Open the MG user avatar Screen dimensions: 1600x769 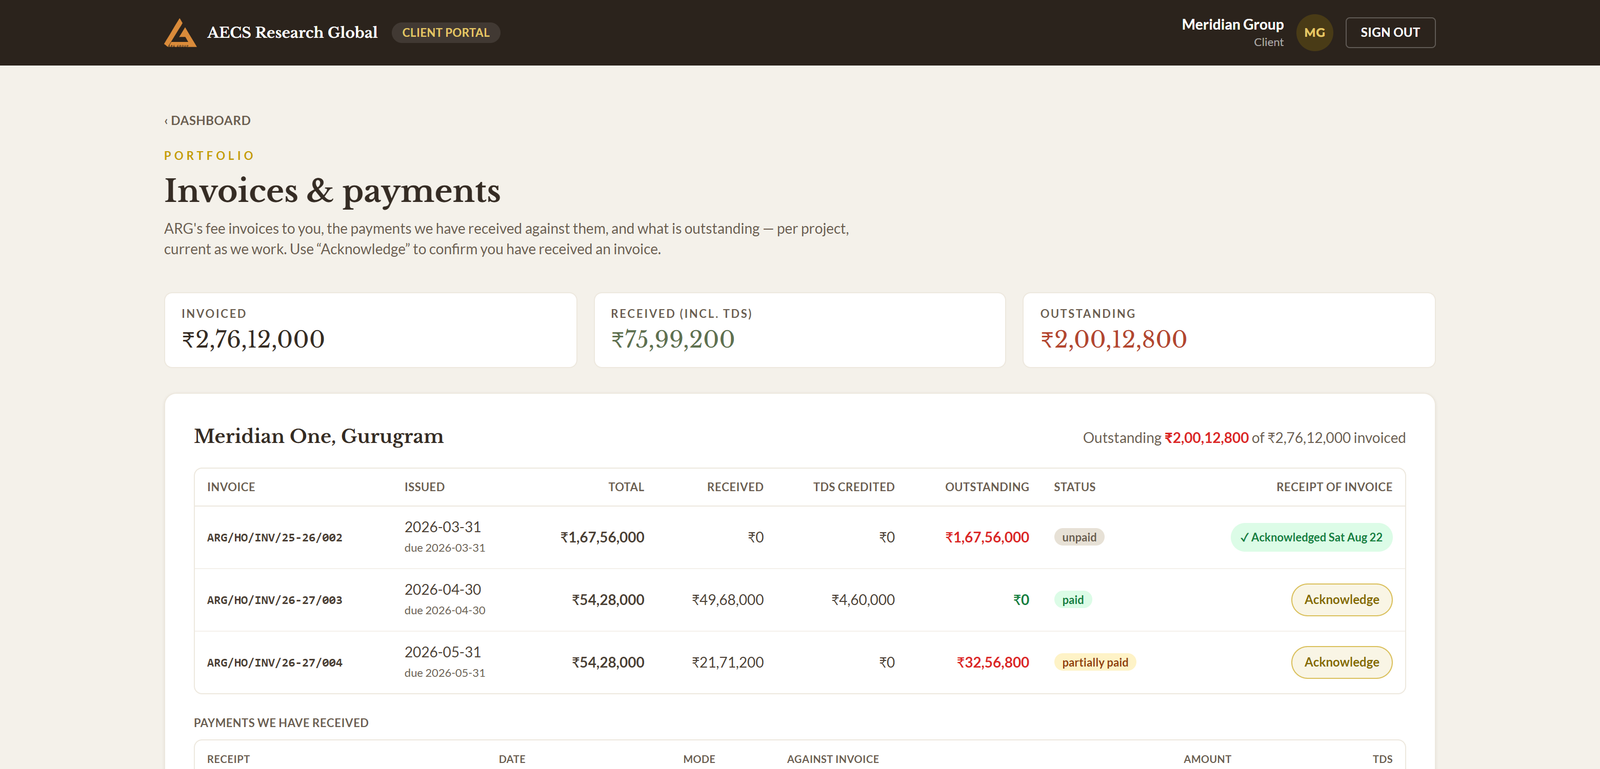pyautogui.click(x=1314, y=33)
